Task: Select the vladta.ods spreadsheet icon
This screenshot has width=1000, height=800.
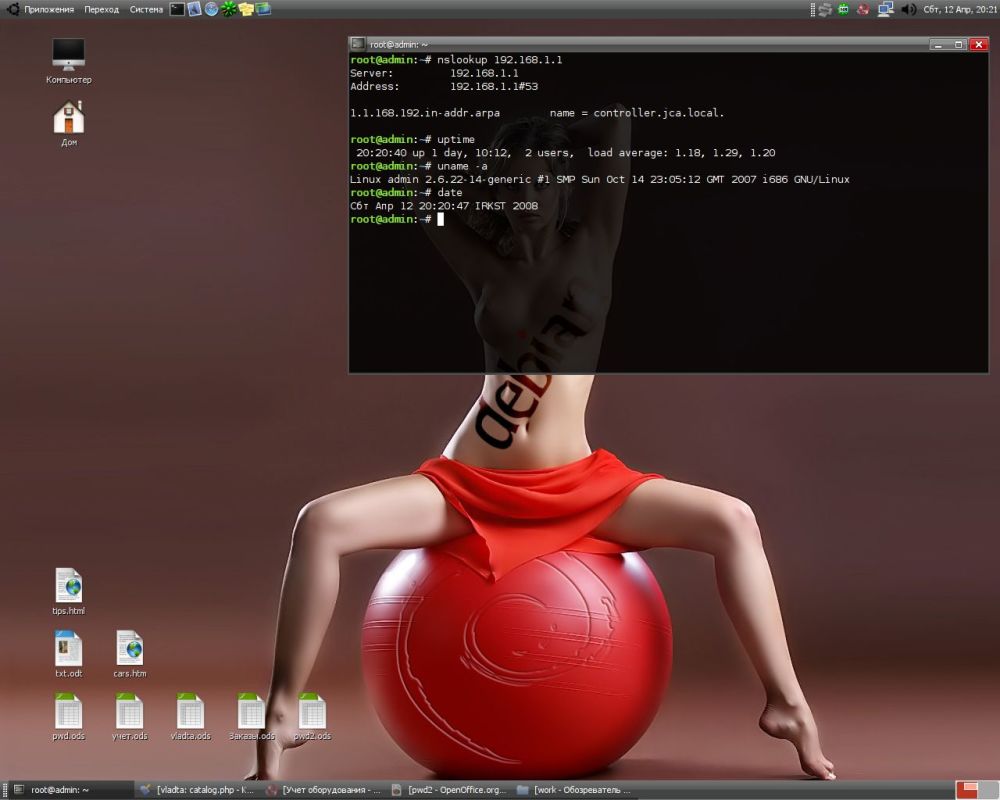Action: 191,716
